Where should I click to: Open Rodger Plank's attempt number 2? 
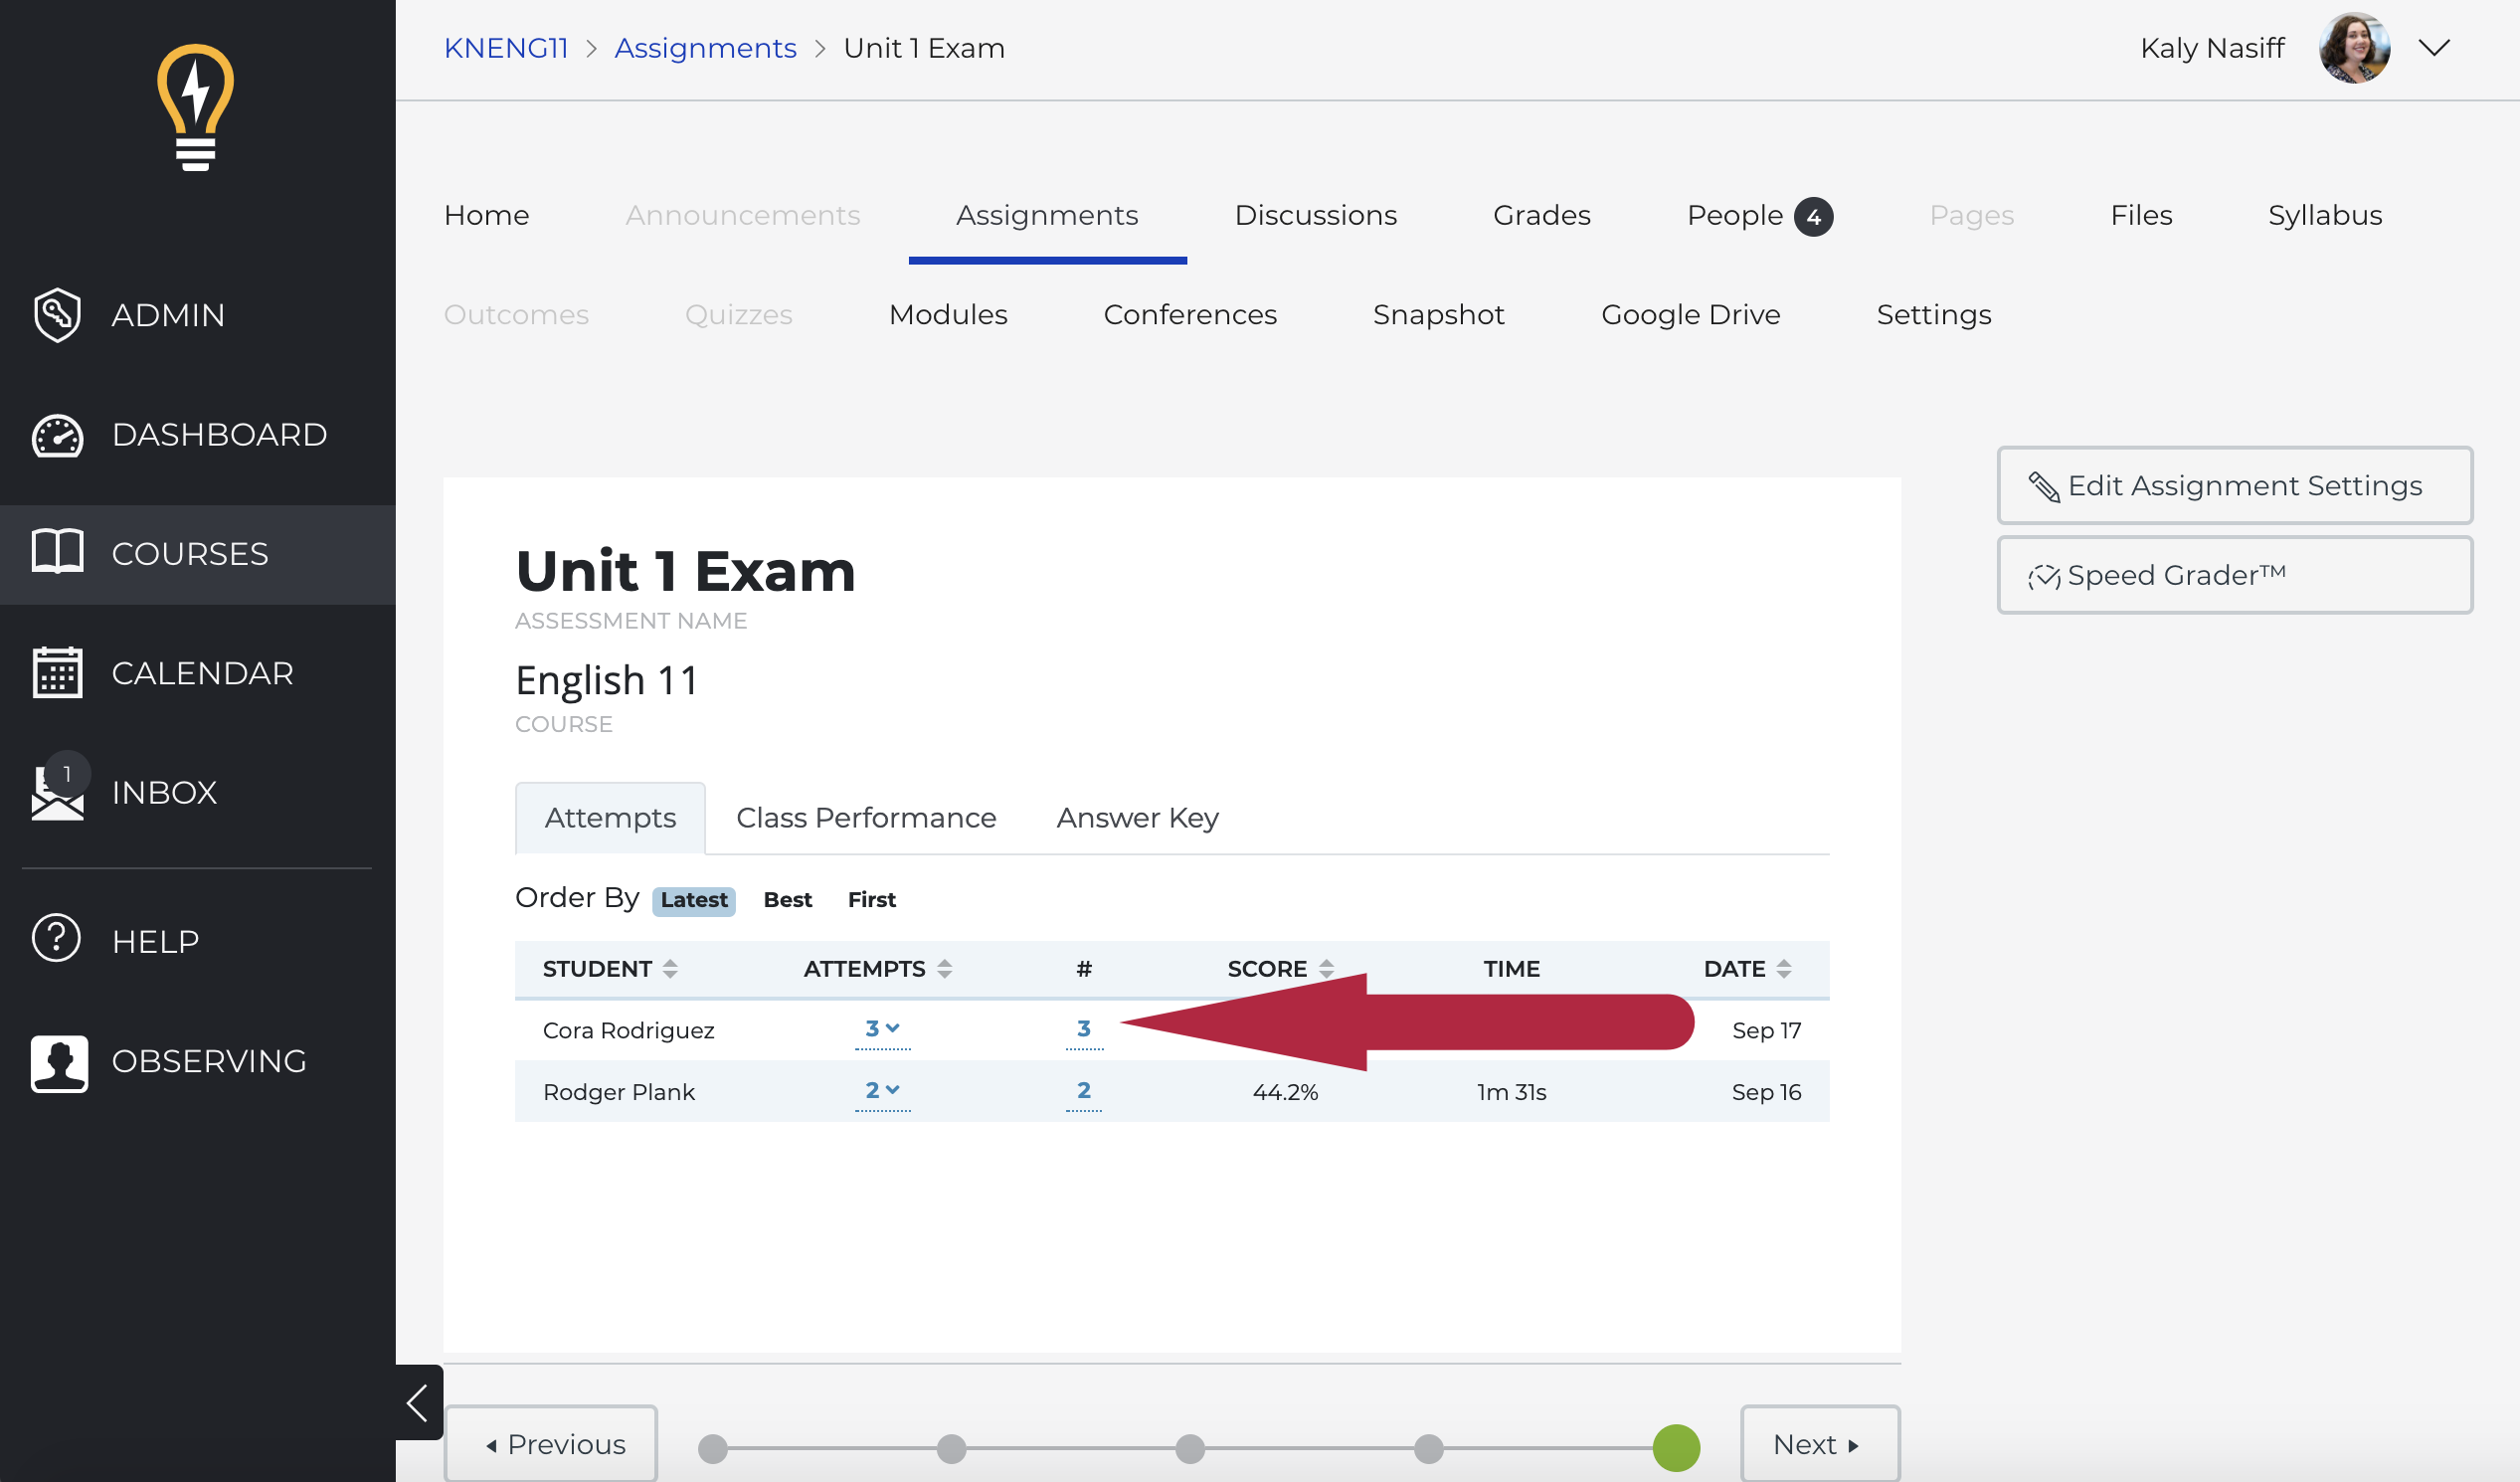(1084, 1090)
